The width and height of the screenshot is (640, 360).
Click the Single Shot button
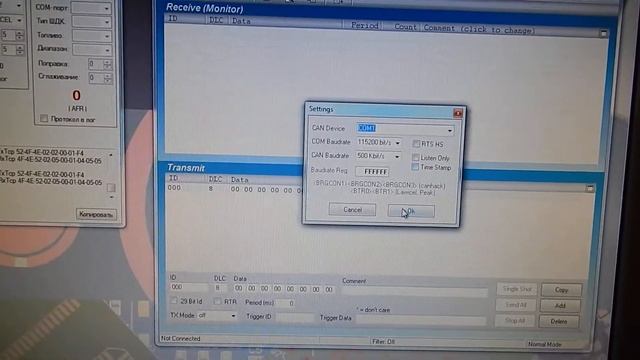coord(517,289)
